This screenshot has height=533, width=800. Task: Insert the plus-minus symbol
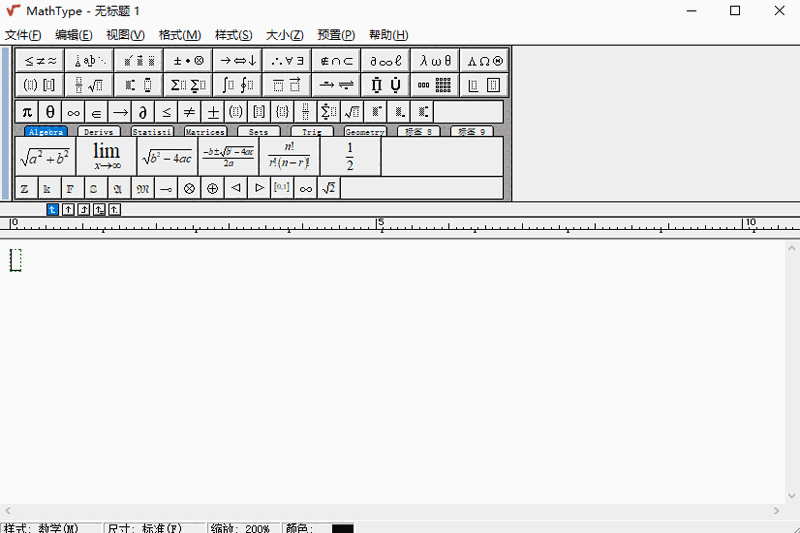[213, 112]
